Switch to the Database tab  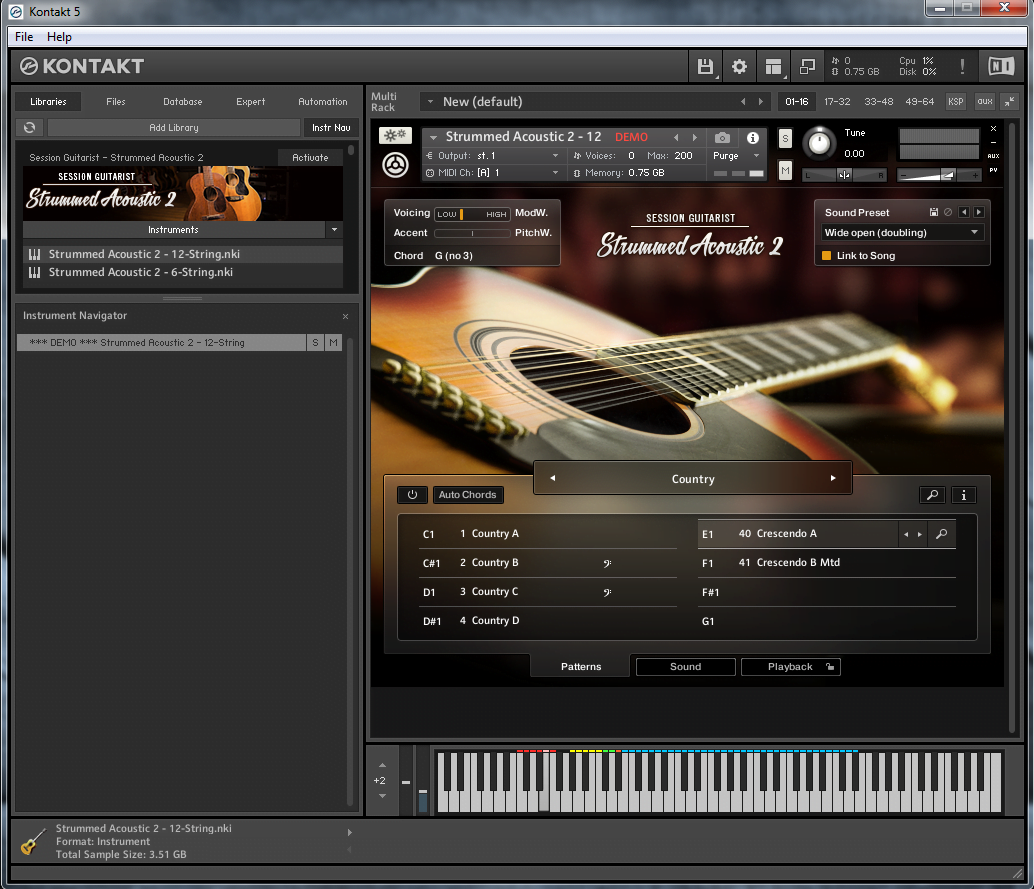pos(183,102)
